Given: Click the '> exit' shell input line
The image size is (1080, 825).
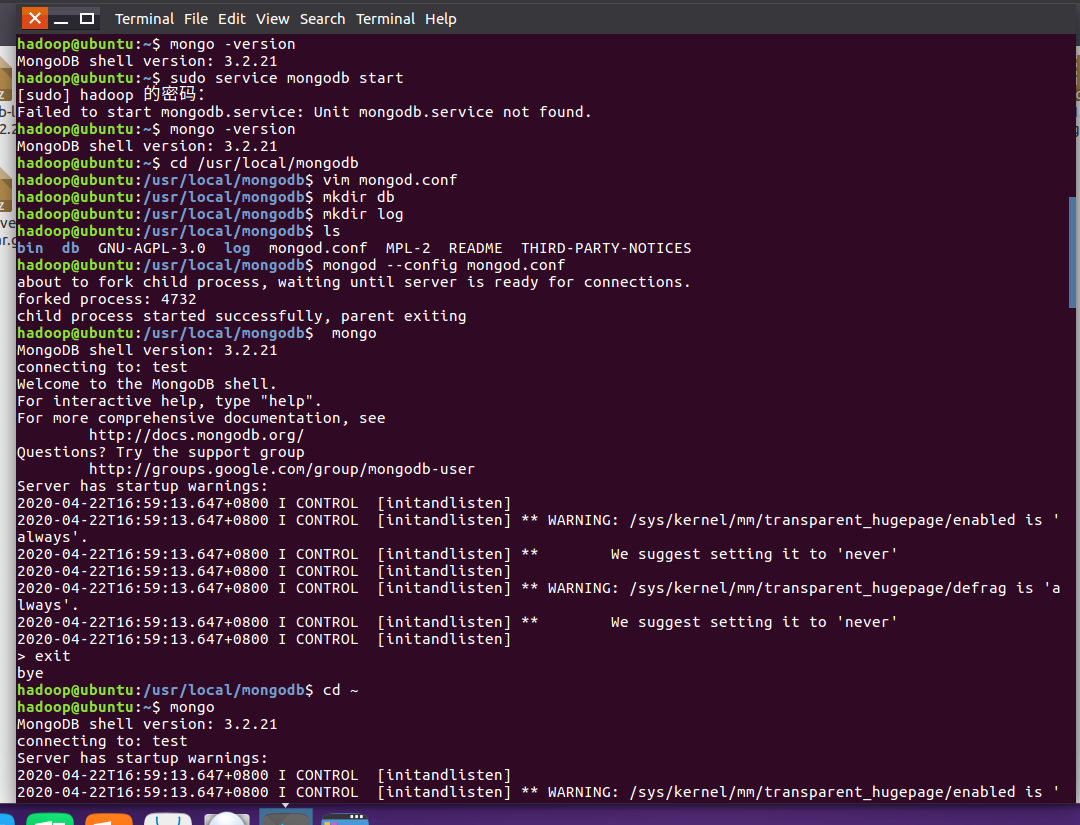Looking at the screenshot, I should (43, 656).
